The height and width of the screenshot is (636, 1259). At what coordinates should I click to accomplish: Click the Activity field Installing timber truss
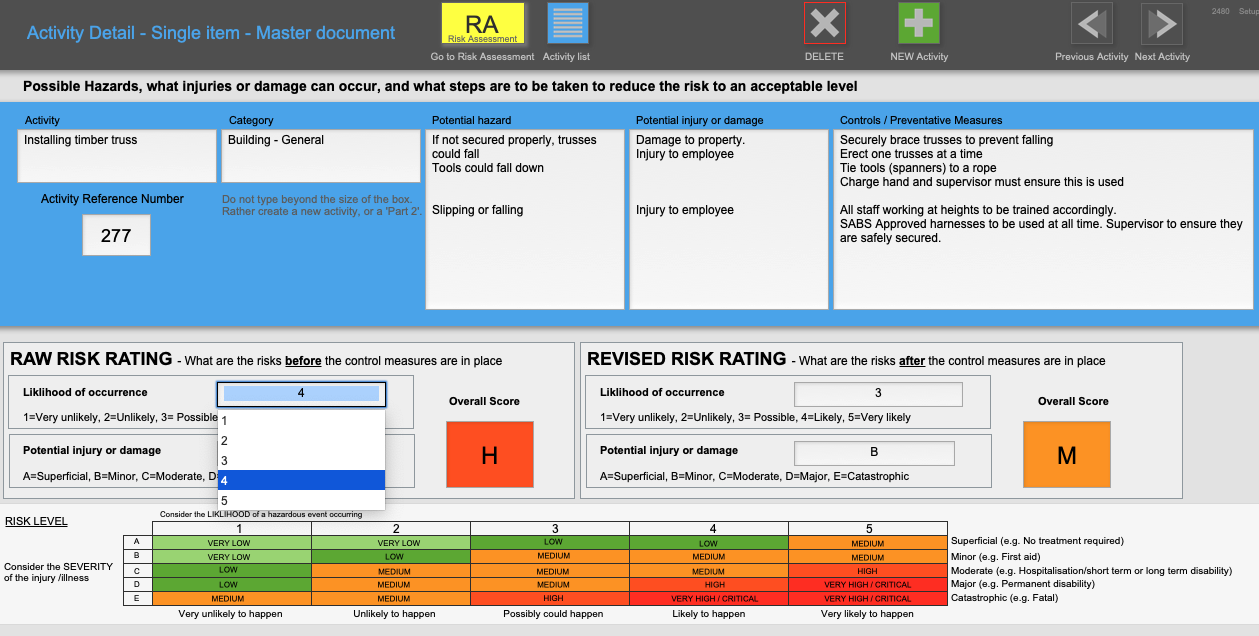click(x=117, y=156)
